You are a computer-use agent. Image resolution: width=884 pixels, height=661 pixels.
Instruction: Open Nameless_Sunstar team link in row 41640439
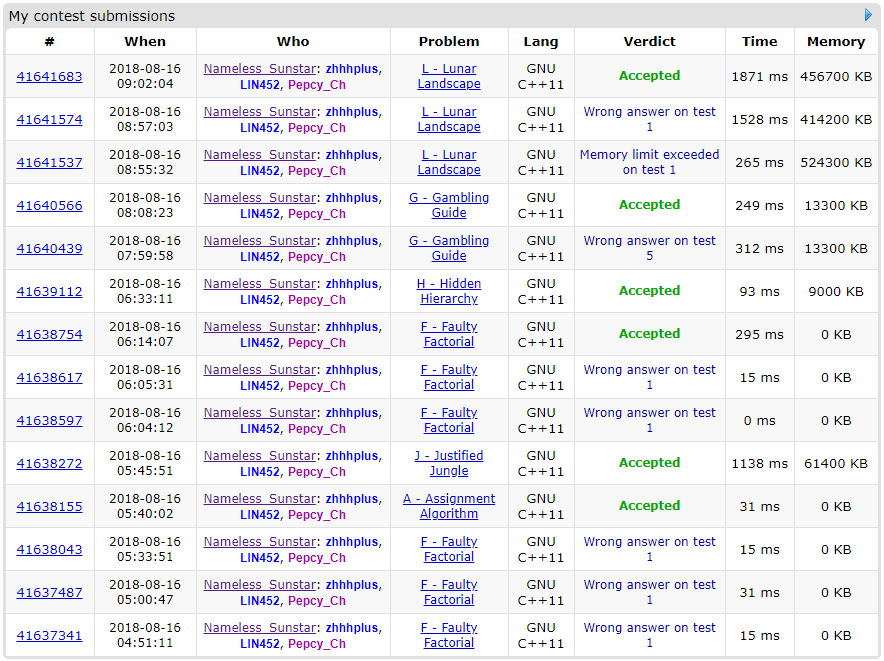tap(259, 241)
